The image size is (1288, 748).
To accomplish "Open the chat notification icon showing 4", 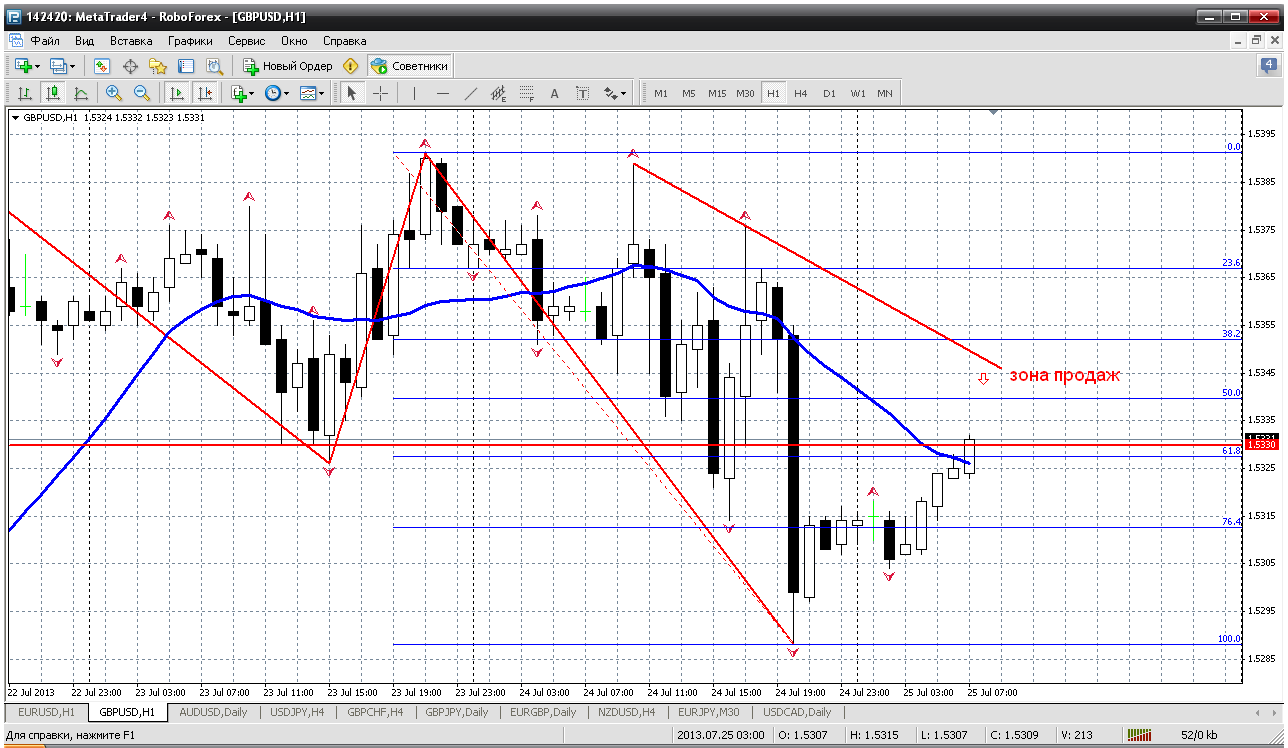I will [x=1267, y=66].
